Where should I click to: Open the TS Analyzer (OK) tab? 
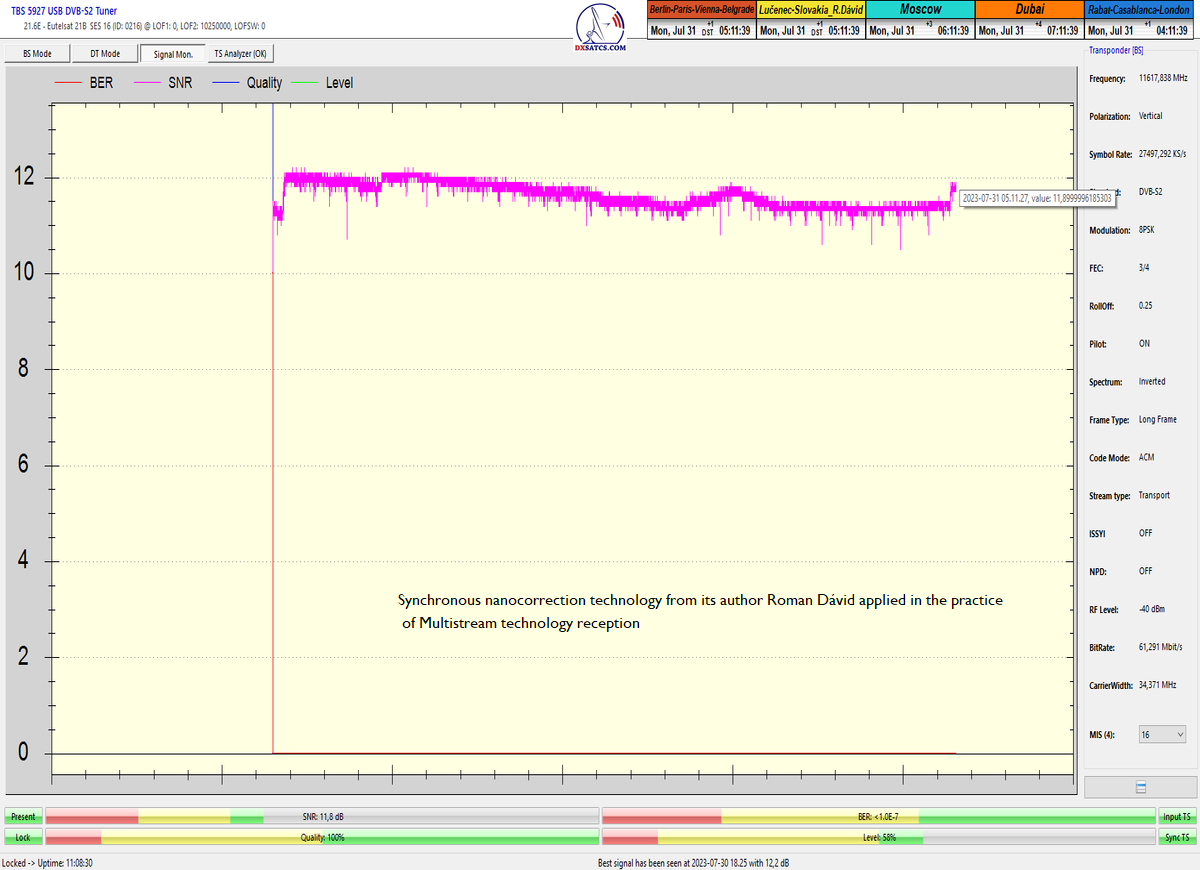coord(240,54)
